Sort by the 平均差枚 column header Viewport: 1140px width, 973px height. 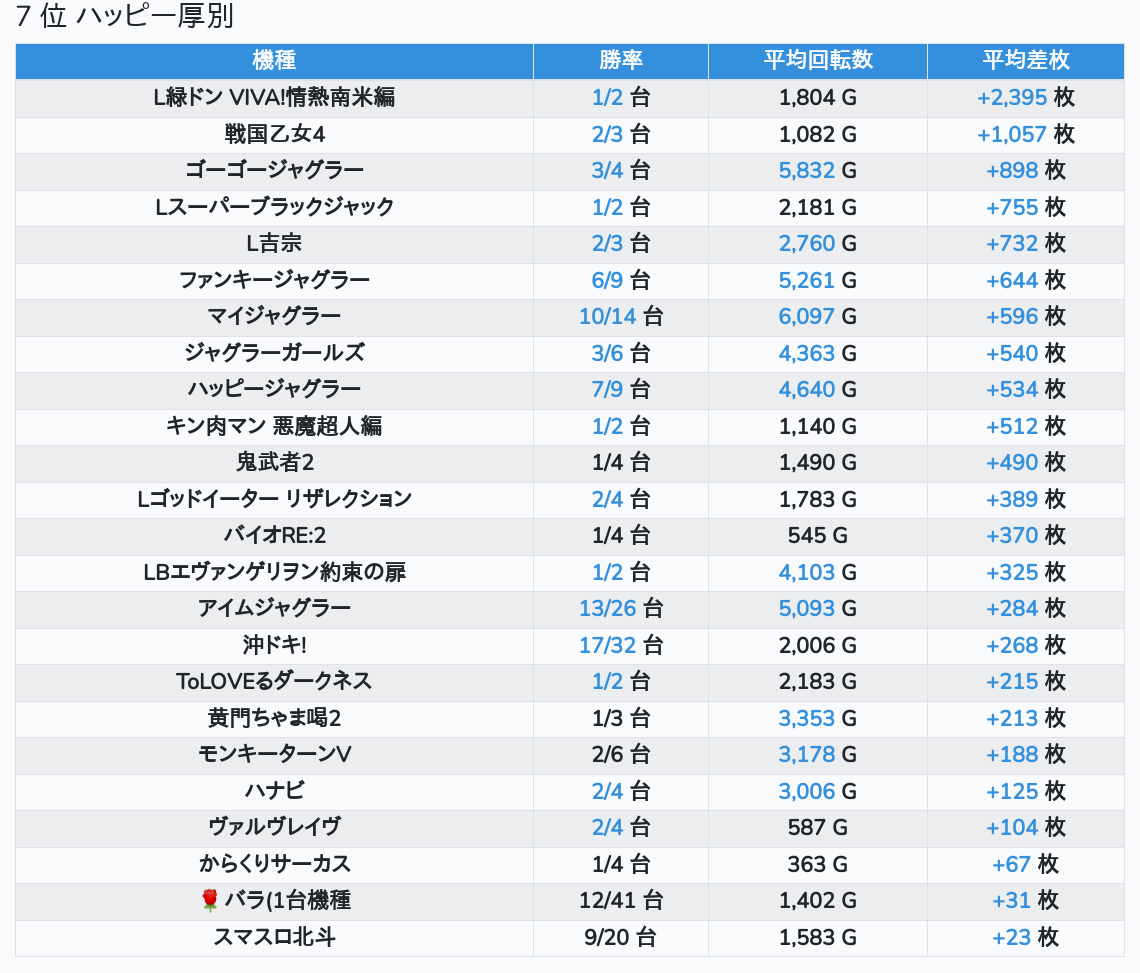[x=1026, y=60]
